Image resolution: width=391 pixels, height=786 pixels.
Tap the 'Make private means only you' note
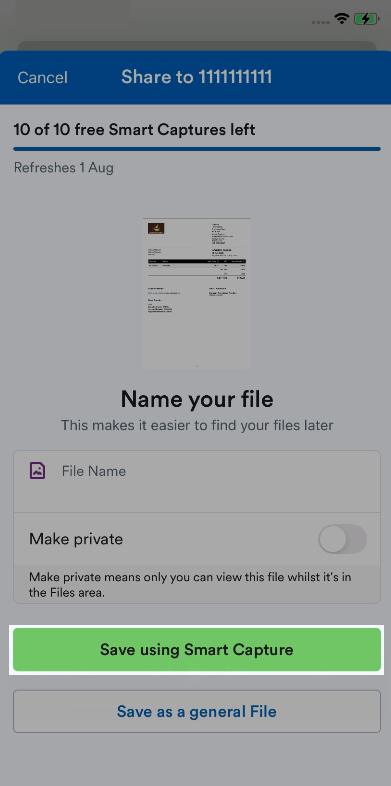190,585
